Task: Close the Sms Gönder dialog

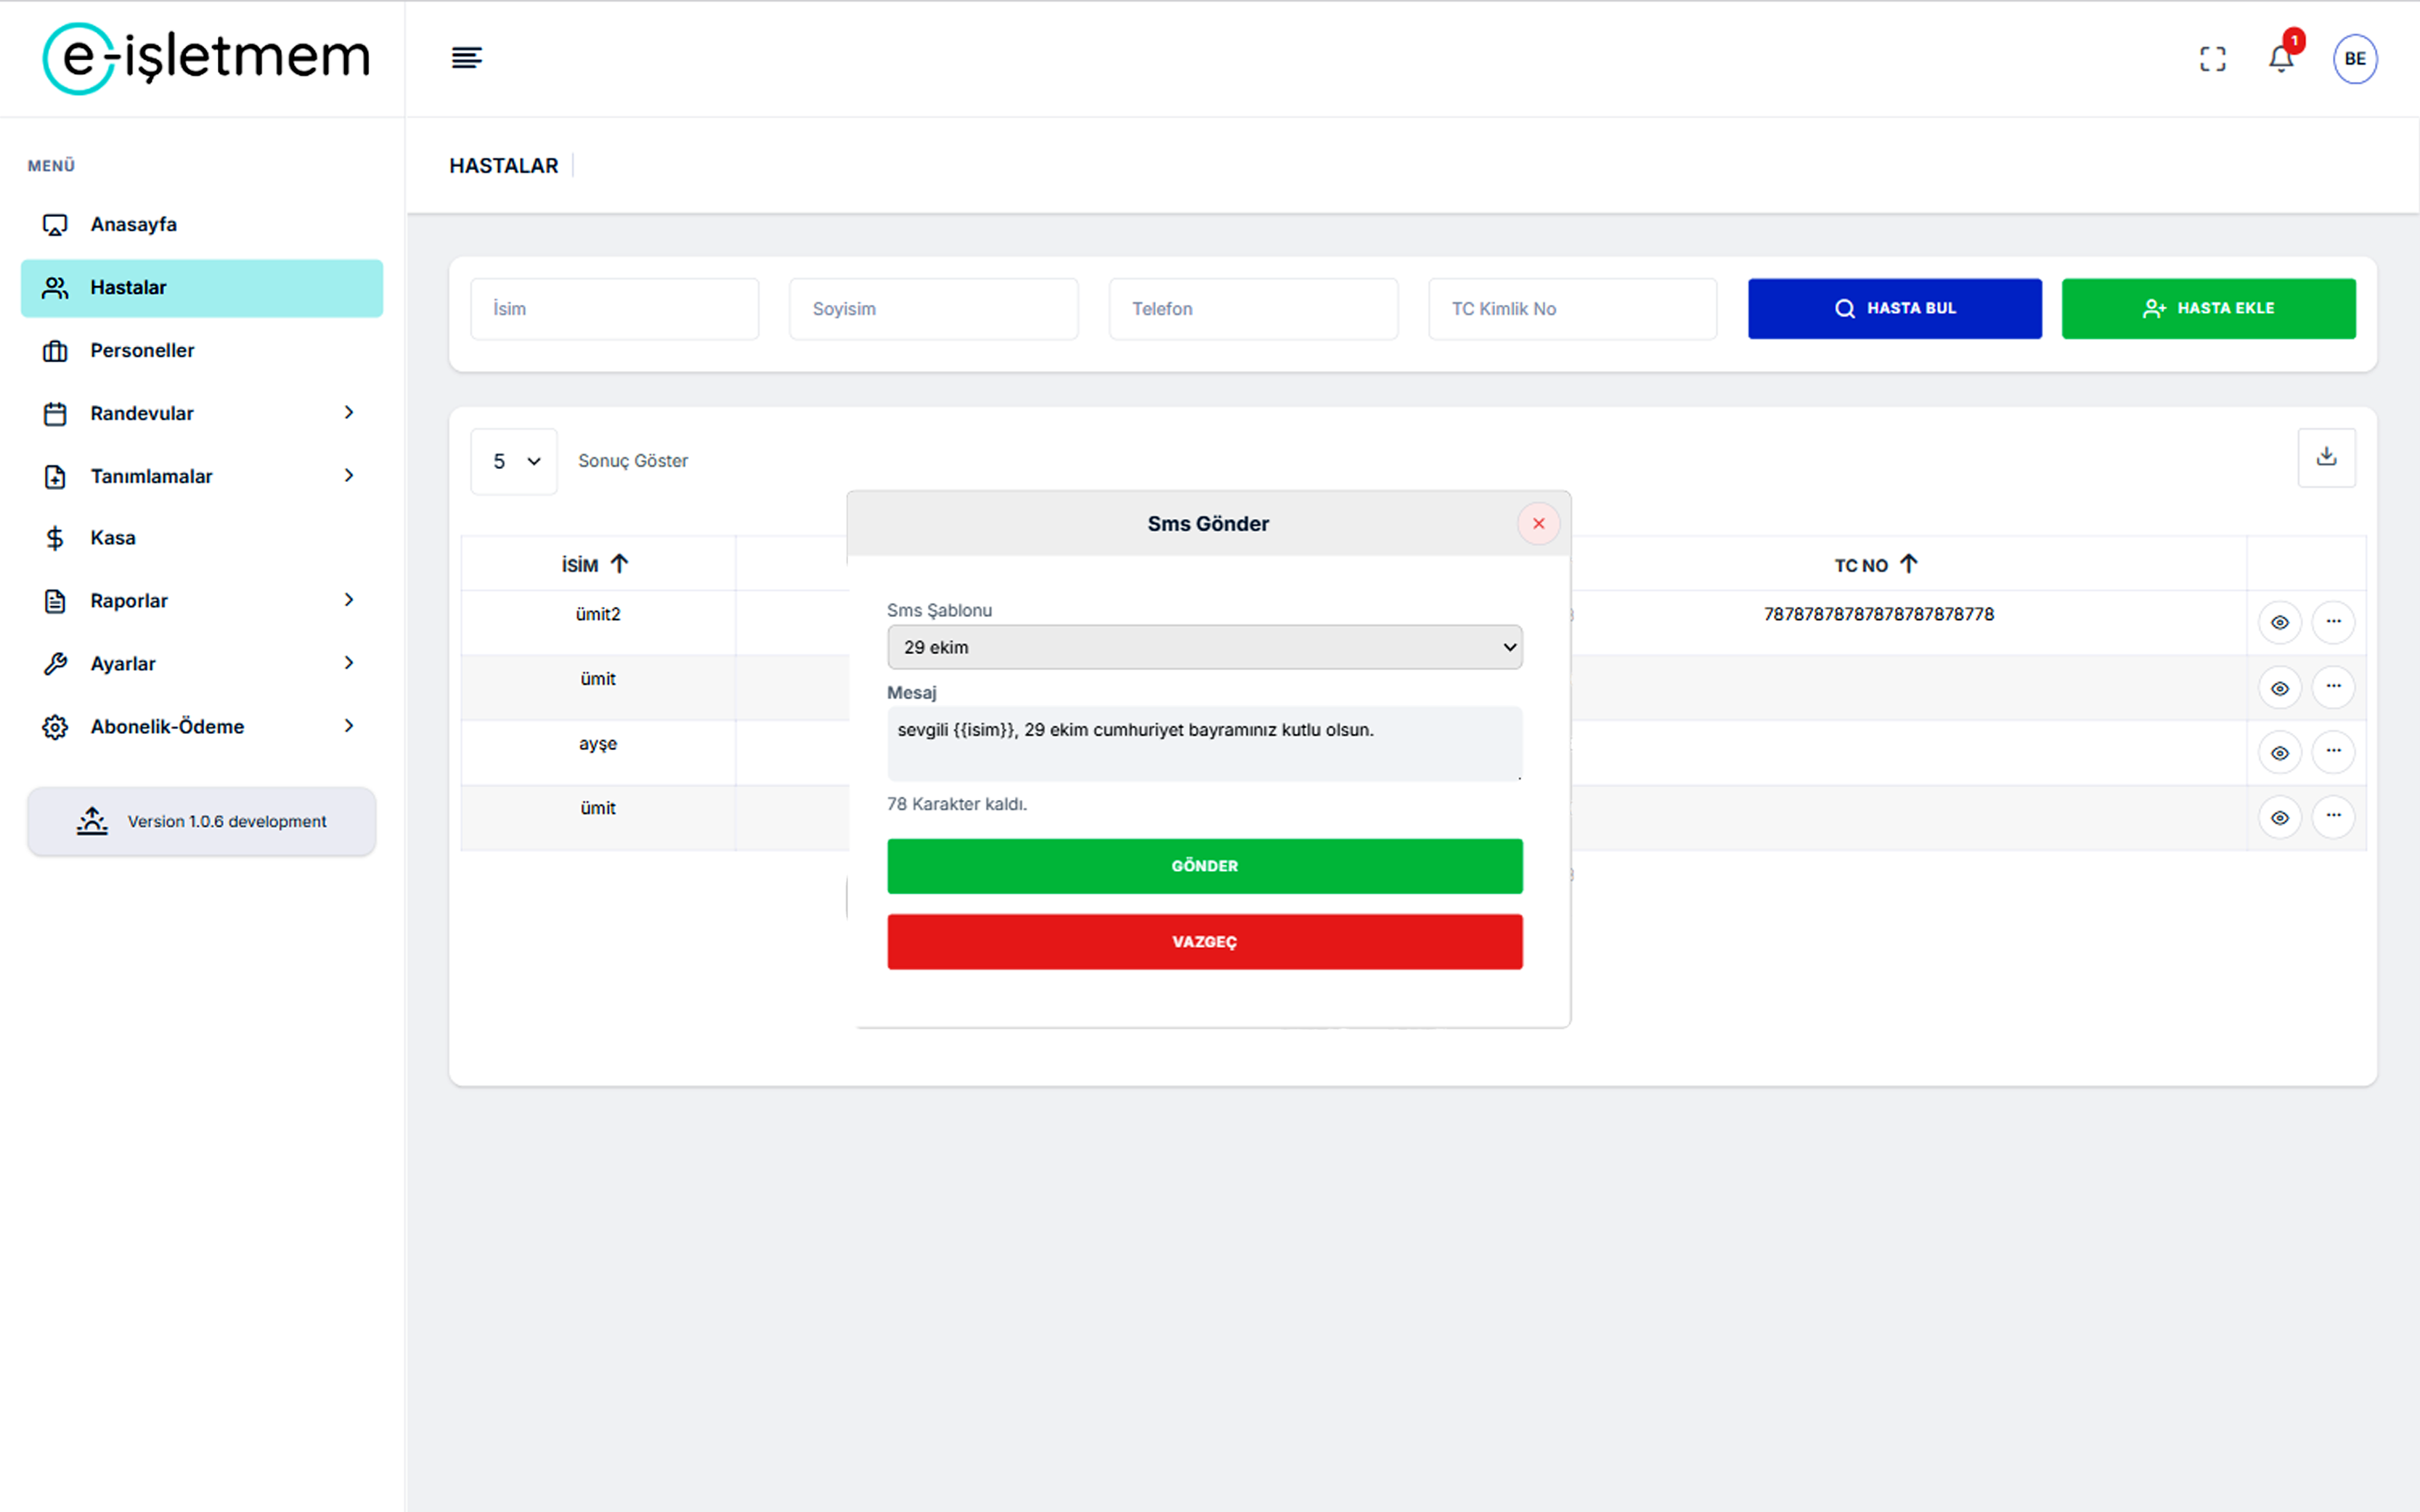Action: coord(1538,524)
